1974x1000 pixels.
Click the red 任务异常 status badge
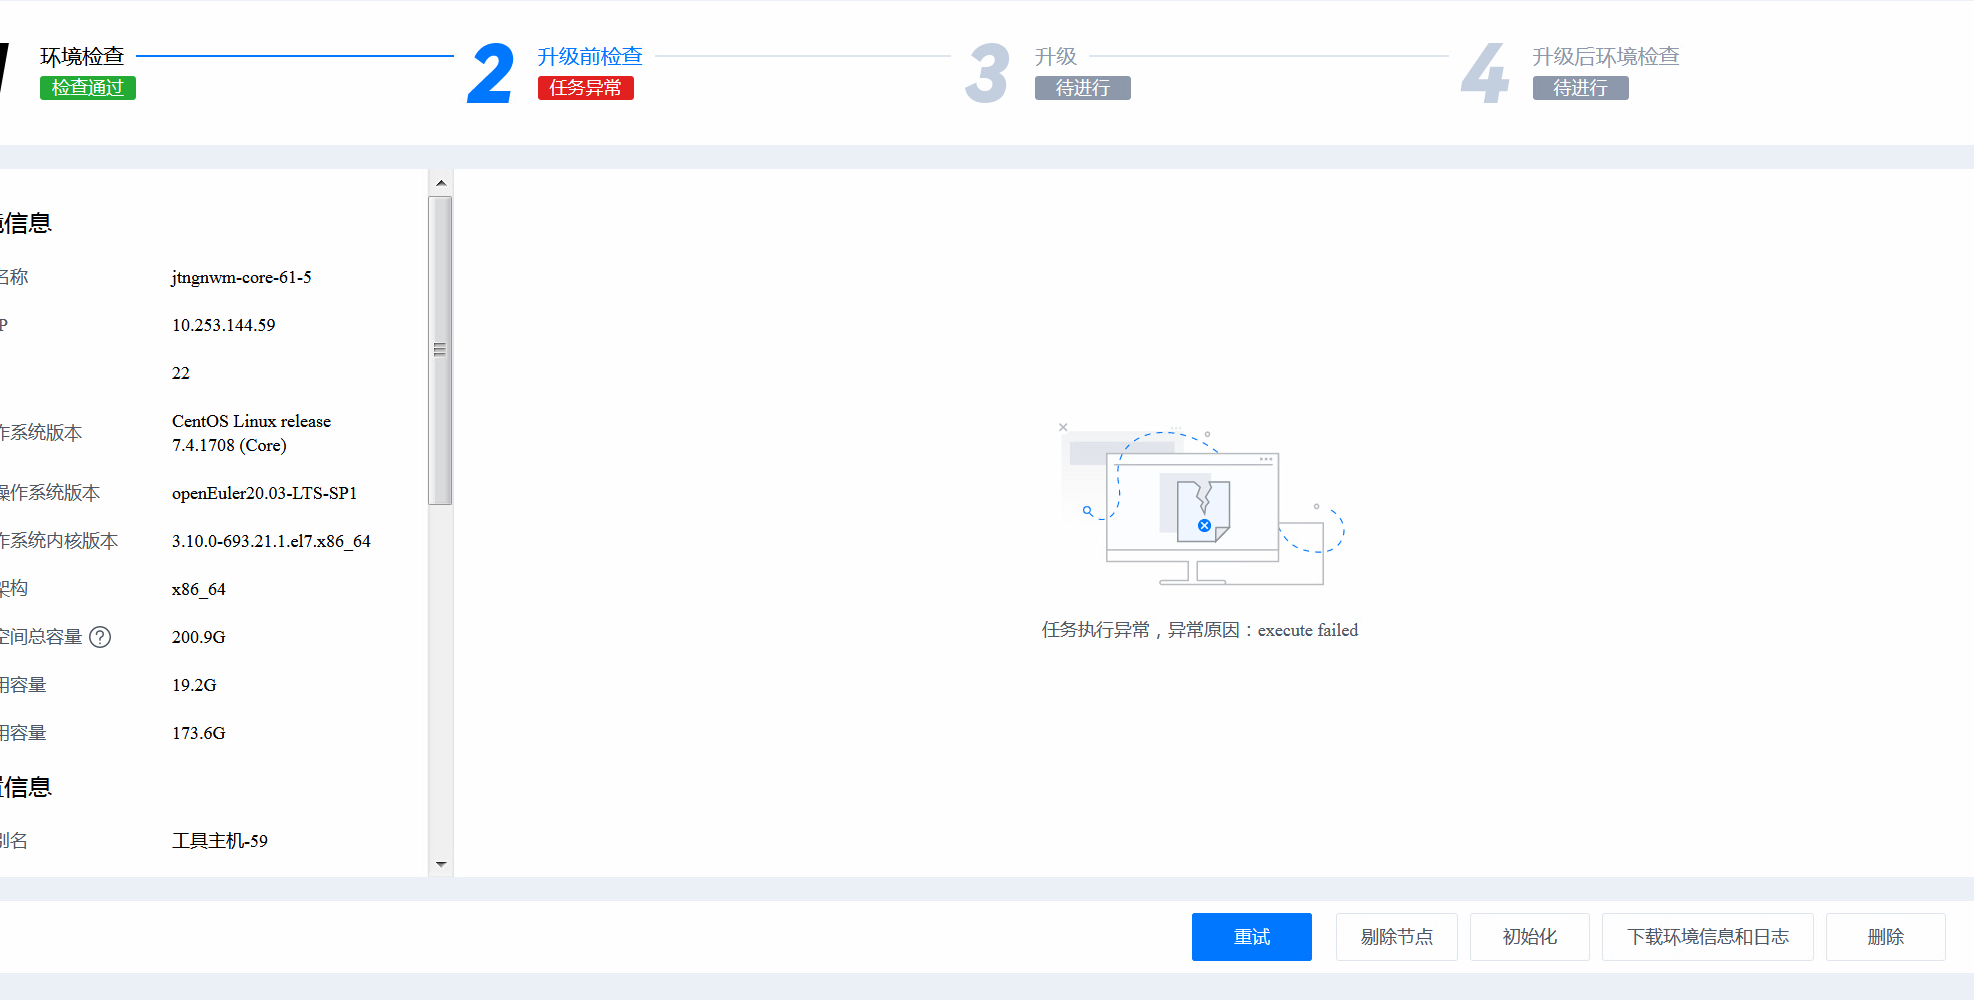coord(586,88)
